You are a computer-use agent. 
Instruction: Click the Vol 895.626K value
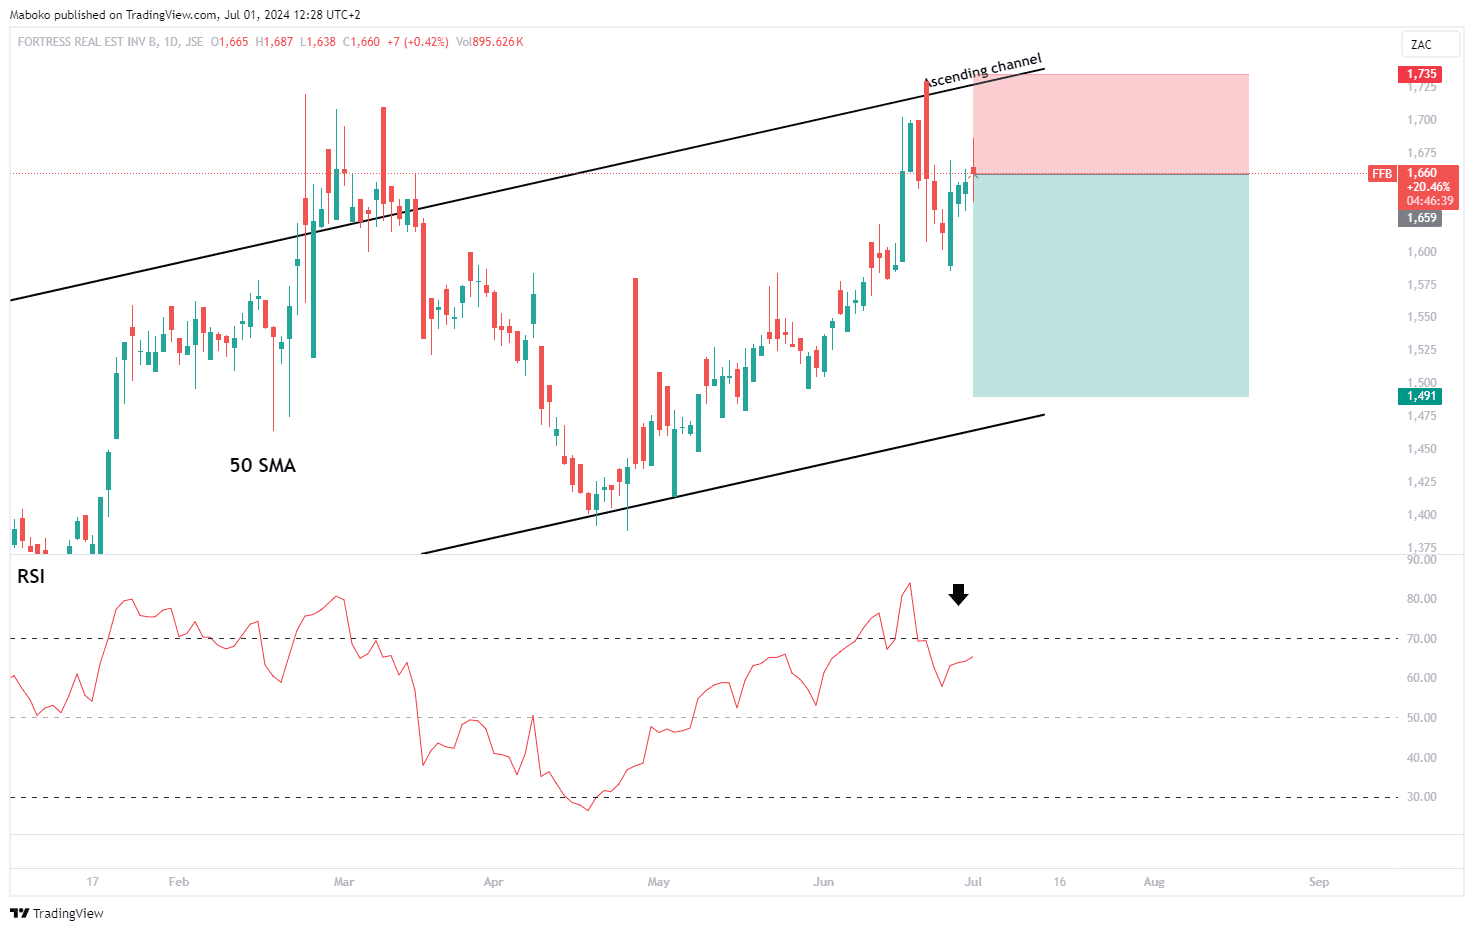point(489,42)
